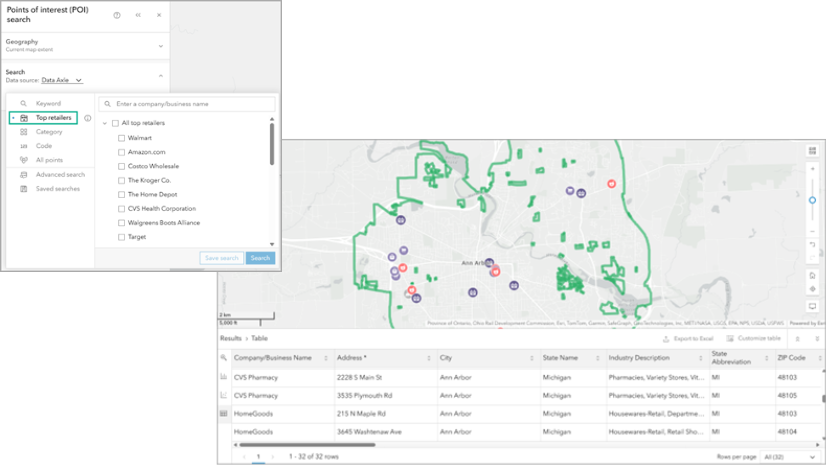Image resolution: width=826 pixels, height=465 pixels.
Task: Select the Category search option
Action: (x=48, y=132)
